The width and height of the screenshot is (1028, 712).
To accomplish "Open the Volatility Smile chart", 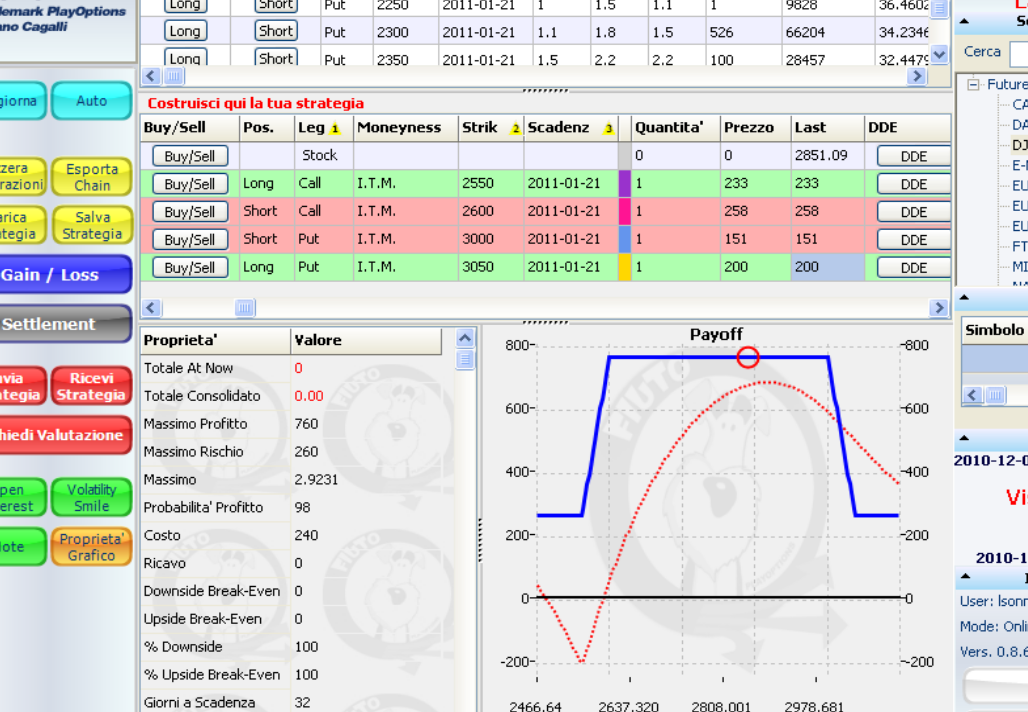I will coord(92,498).
